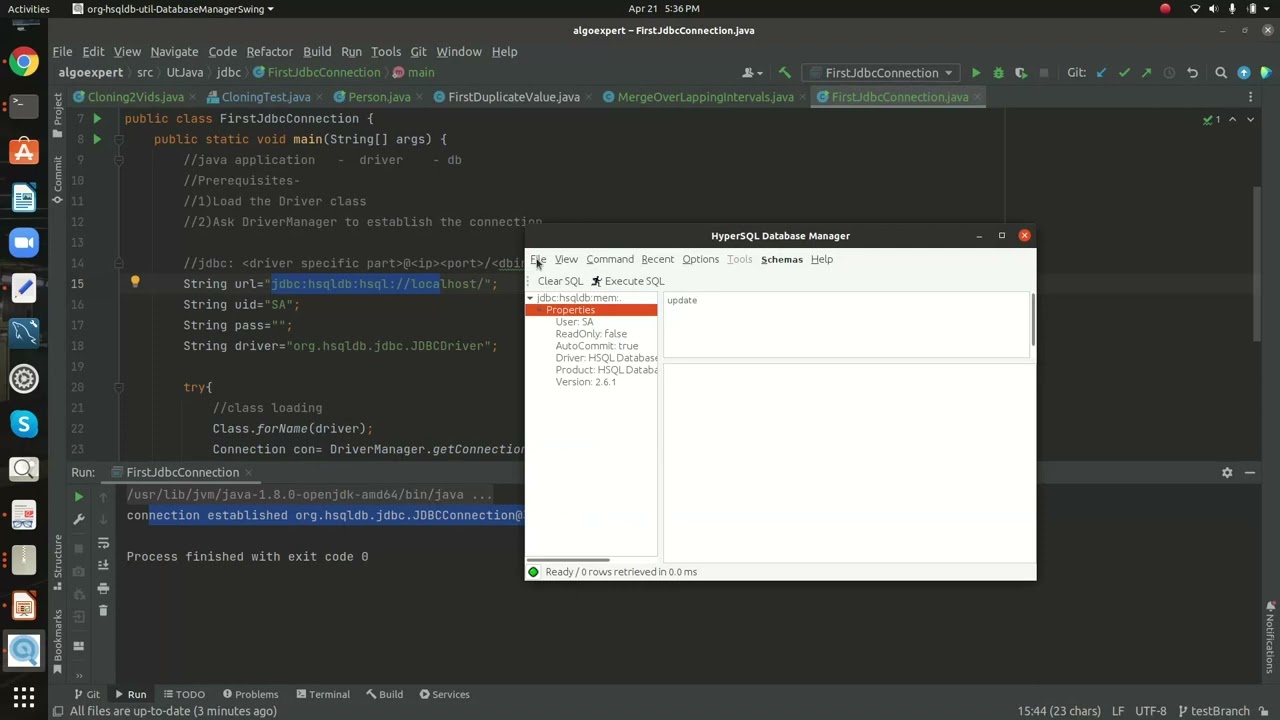
Task: Clear console with trash icon
Action: click(103, 611)
